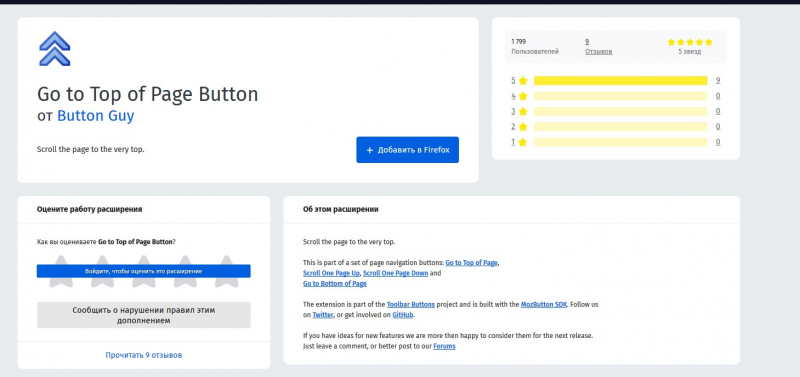Rate the extension with two stars
This screenshot has height=377, width=800.
coord(102,271)
